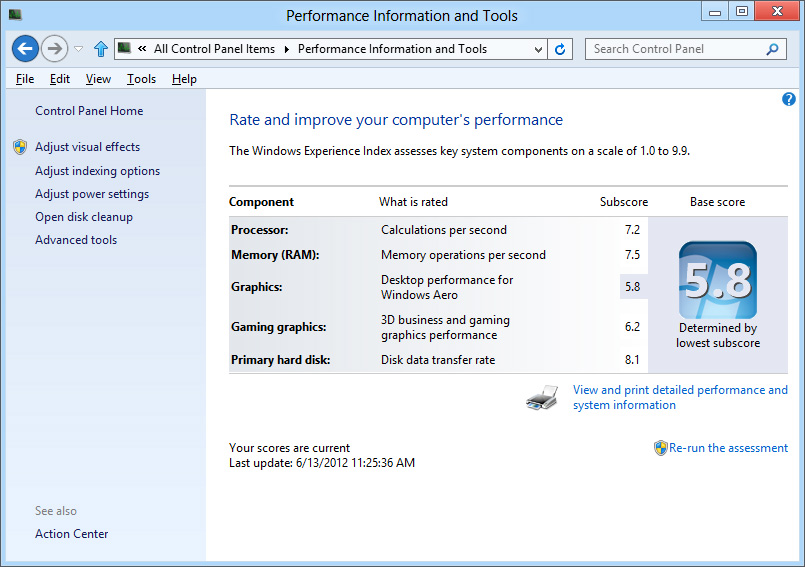This screenshot has height=567, width=805.
Task: Click the Refresh button
Action: pyautogui.click(x=560, y=49)
